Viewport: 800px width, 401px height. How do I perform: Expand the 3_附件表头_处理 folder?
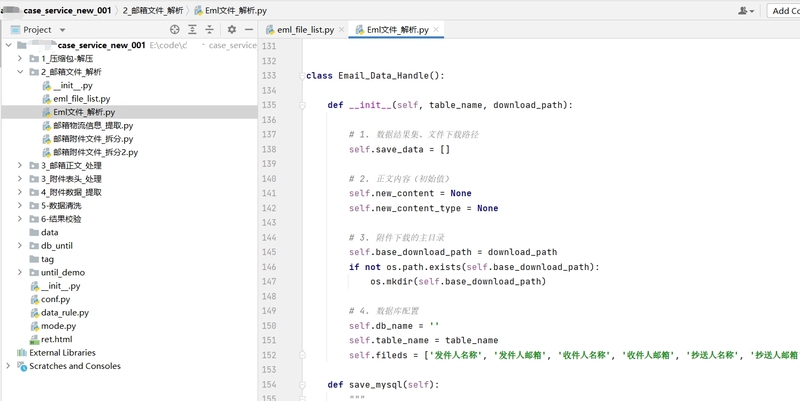click(19, 179)
